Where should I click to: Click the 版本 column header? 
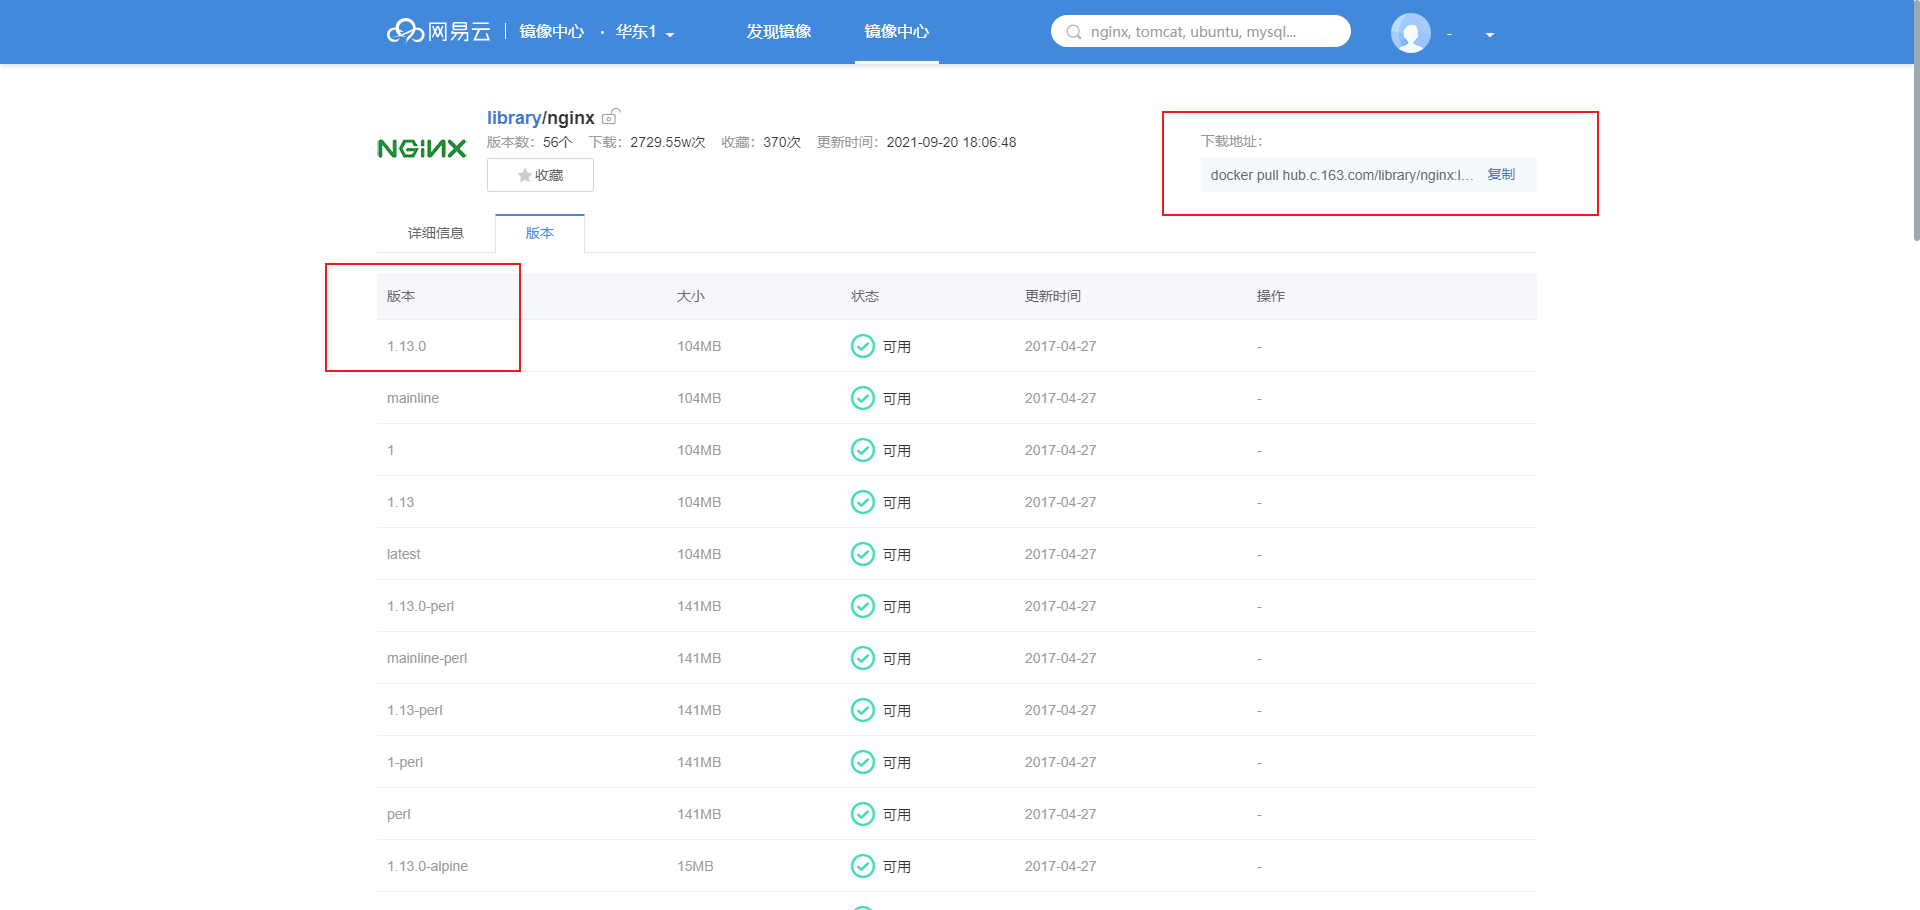tap(401, 296)
